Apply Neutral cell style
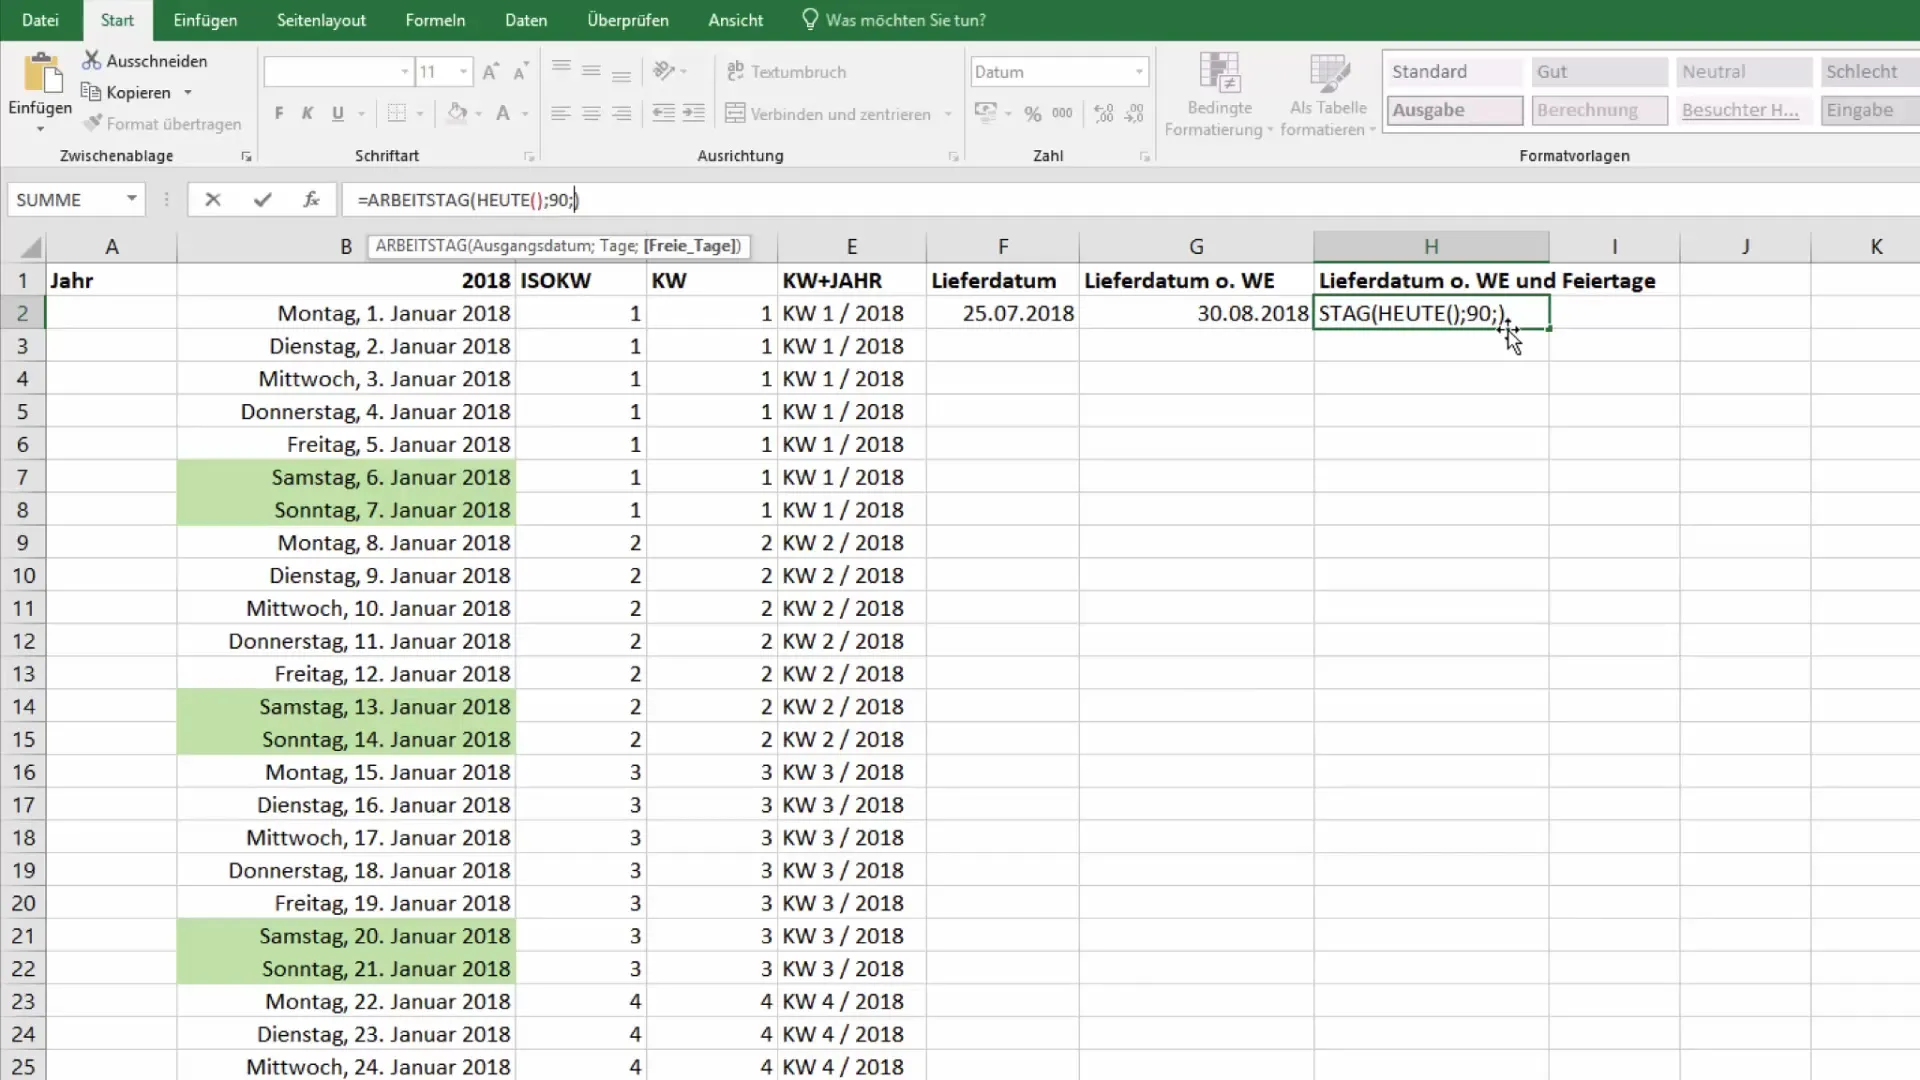This screenshot has width=1920, height=1080. (1744, 72)
